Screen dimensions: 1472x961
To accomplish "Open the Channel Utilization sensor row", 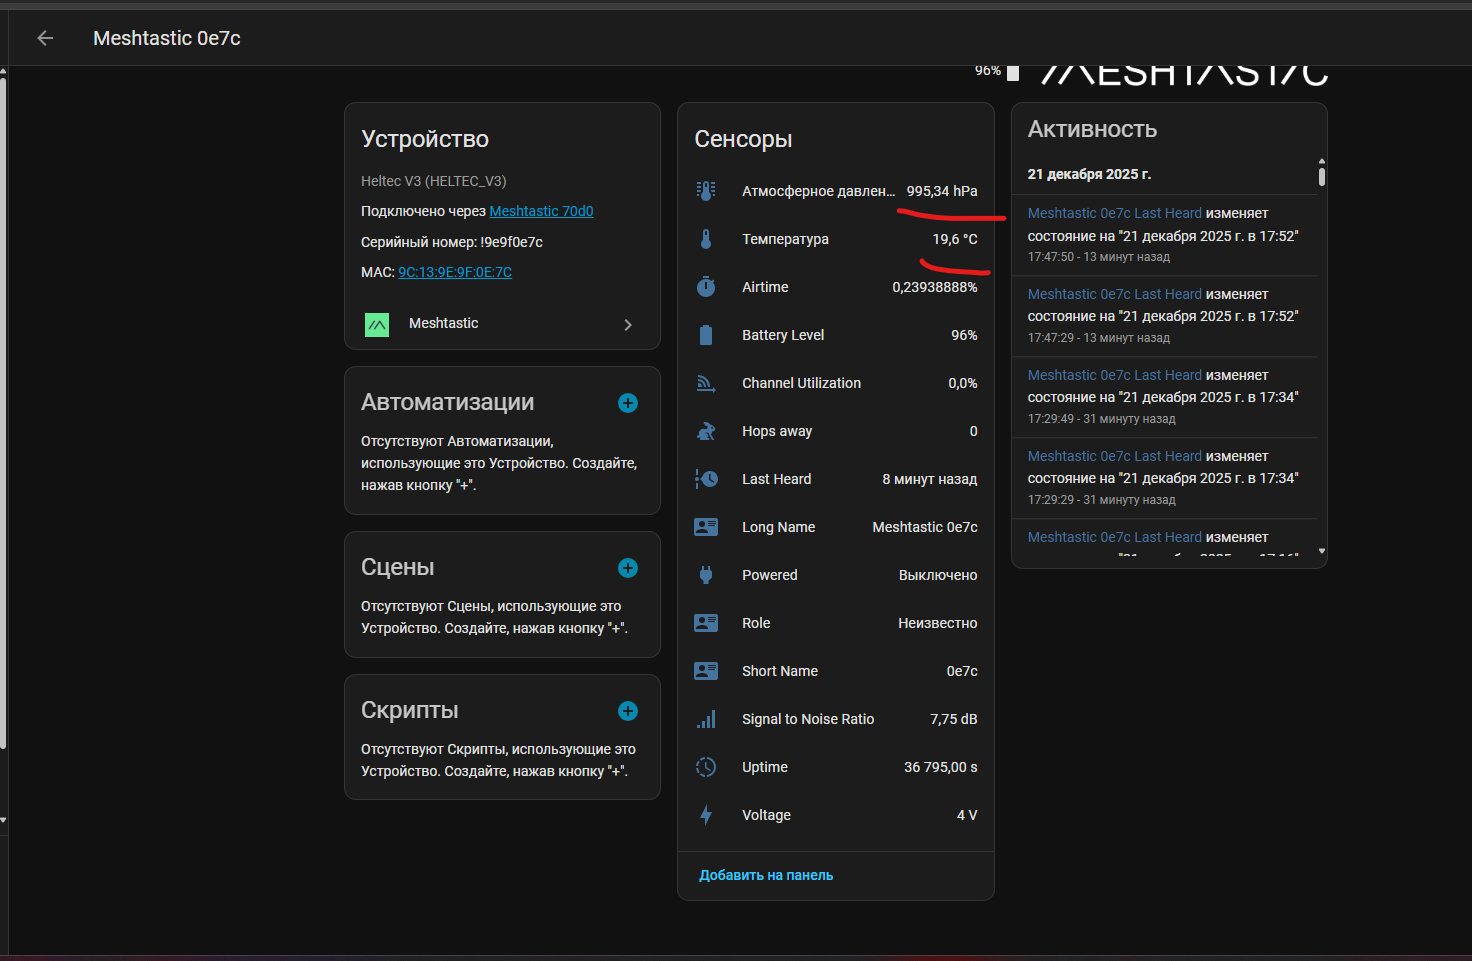I will 835,383.
